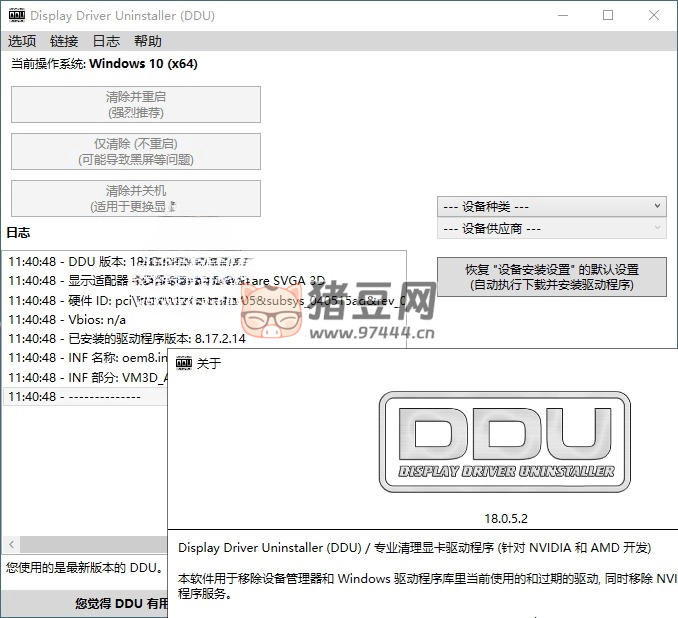
Task: Expand the 设备种类 dropdown
Action: (551, 206)
